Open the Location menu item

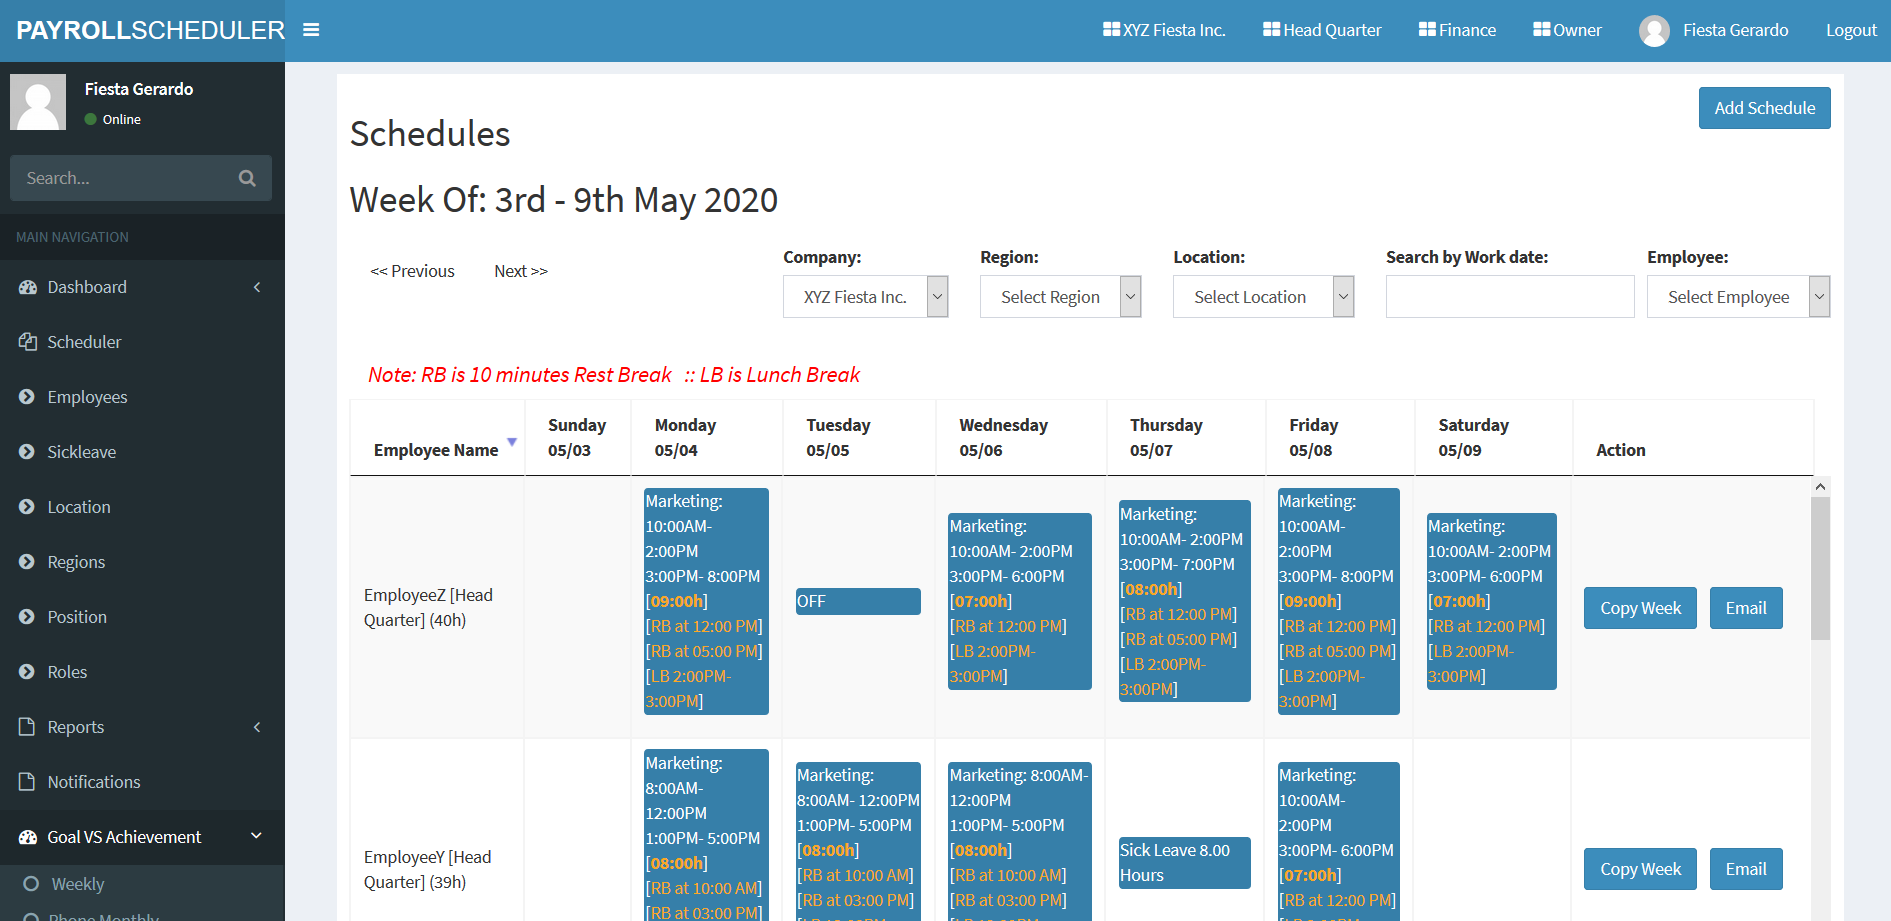tap(142, 507)
